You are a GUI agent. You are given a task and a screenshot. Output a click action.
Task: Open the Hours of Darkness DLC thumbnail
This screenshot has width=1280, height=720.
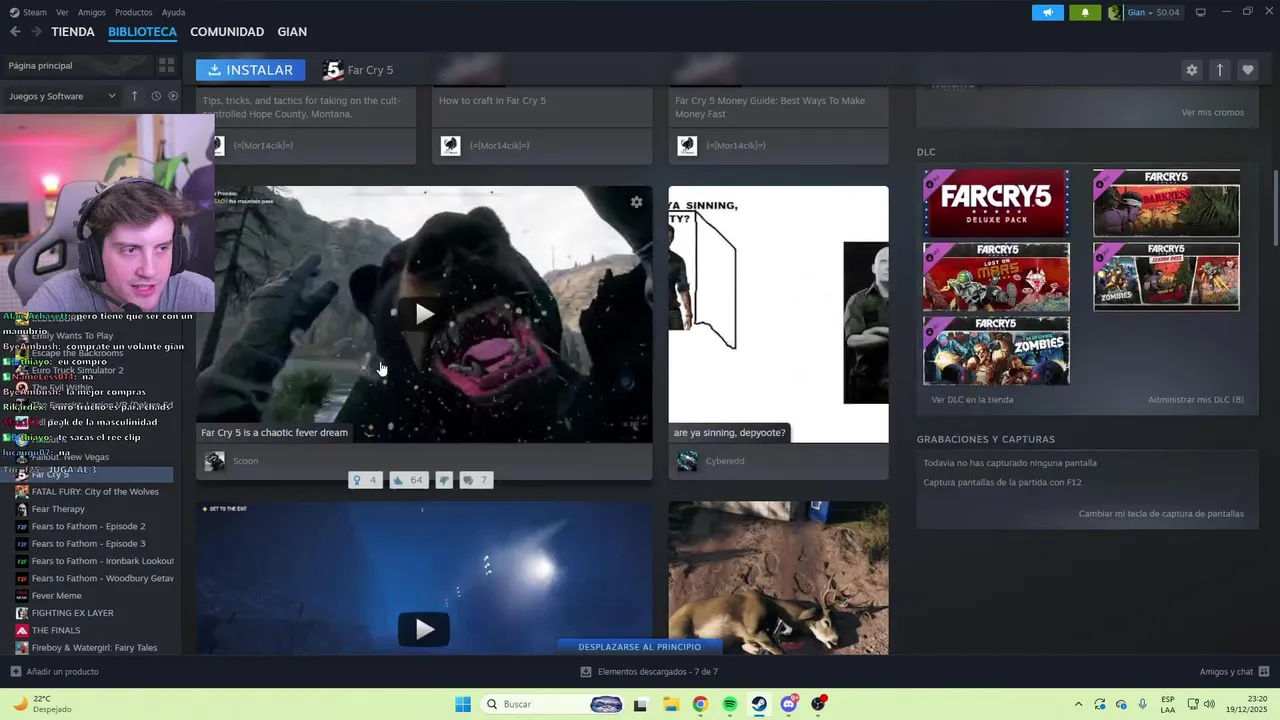point(1166,203)
